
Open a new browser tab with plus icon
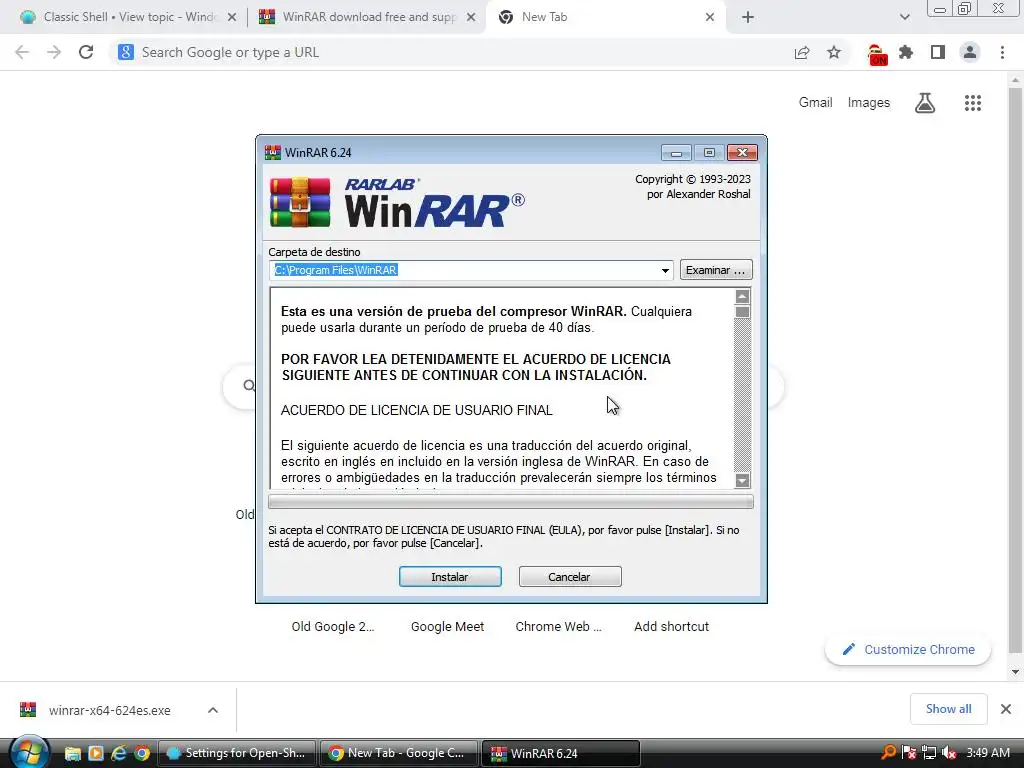(748, 18)
